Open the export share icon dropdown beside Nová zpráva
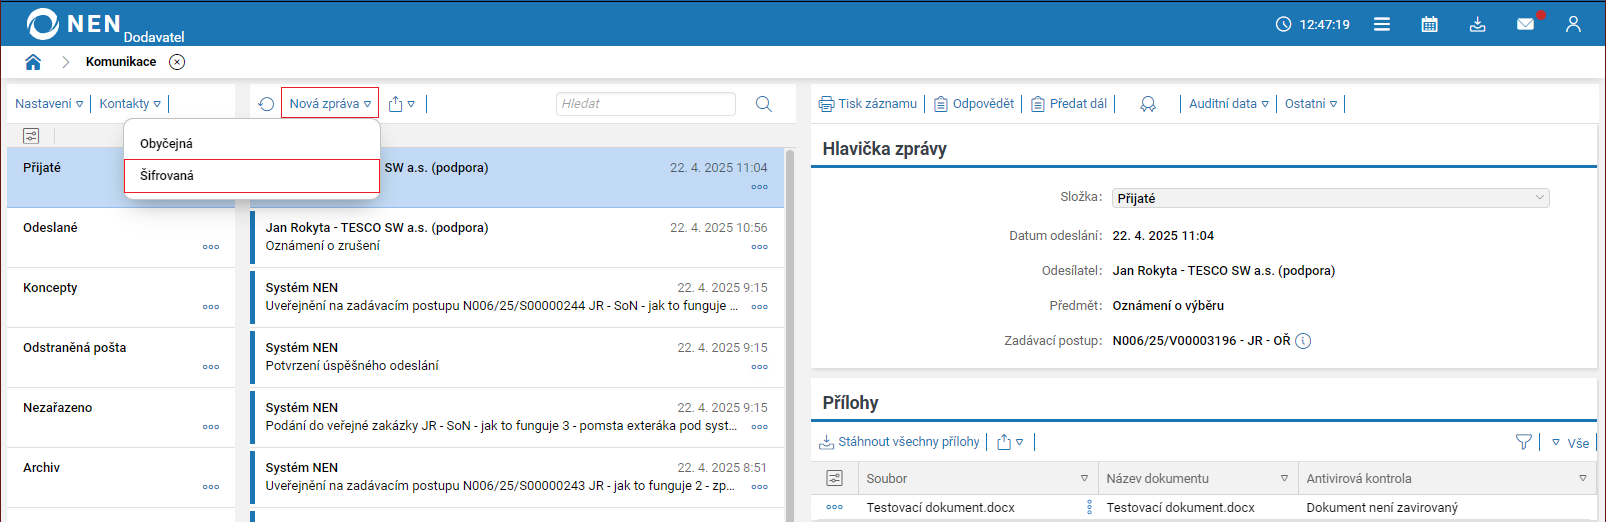Viewport: 1606px width, 522px height. 401,104
